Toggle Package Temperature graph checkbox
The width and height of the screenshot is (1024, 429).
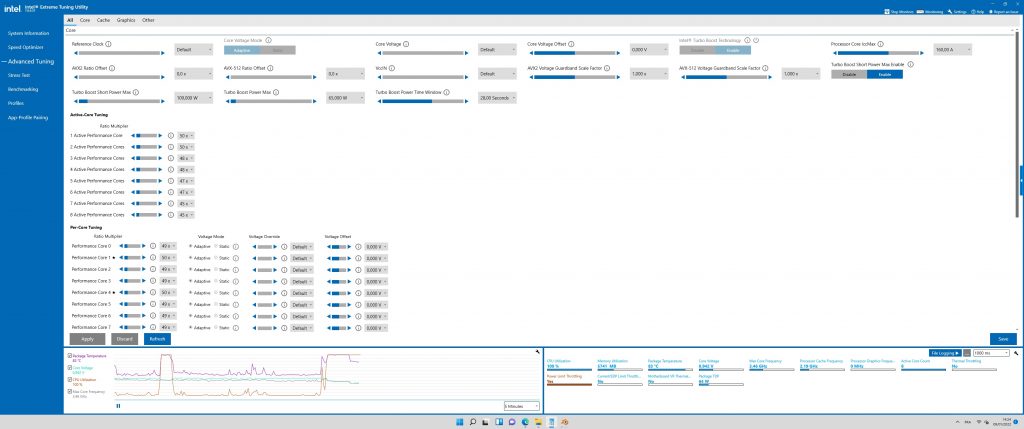pyautogui.click(x=70, y=356)
